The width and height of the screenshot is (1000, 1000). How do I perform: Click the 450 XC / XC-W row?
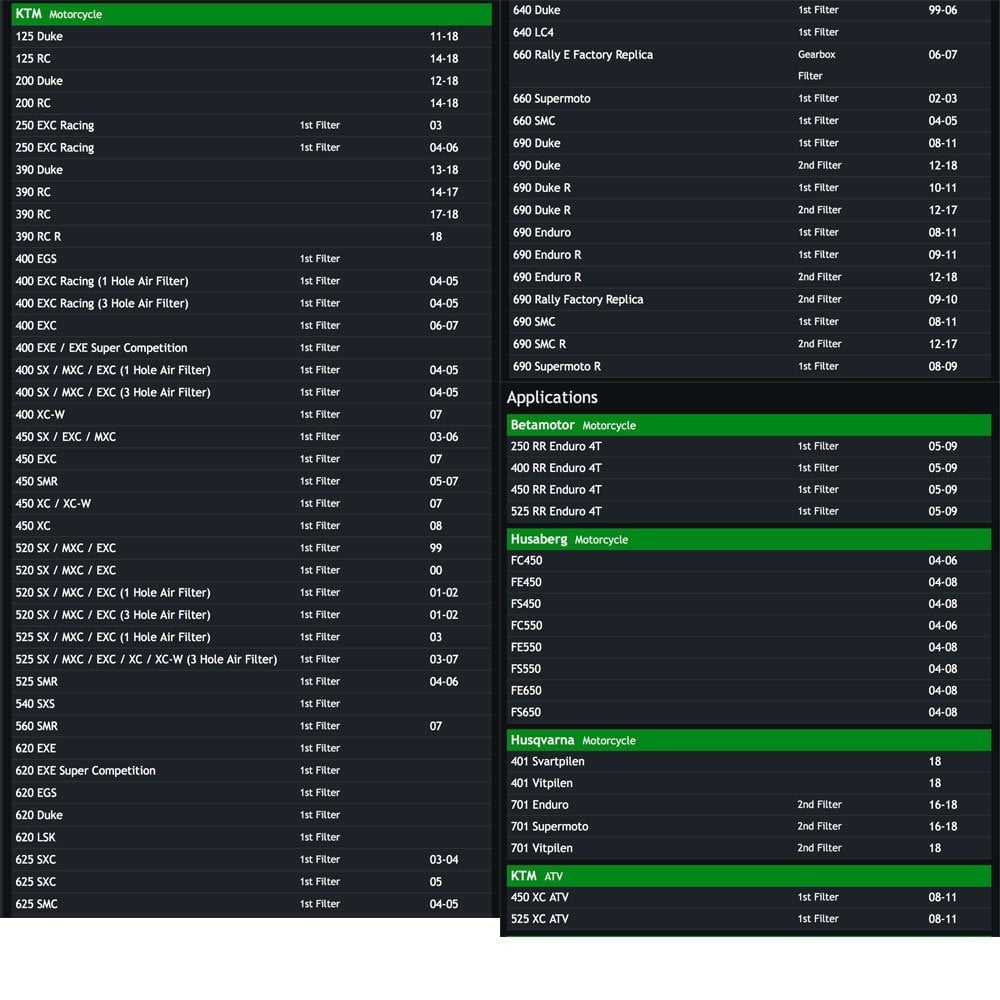pyautogui.click(x=251, y=504)
